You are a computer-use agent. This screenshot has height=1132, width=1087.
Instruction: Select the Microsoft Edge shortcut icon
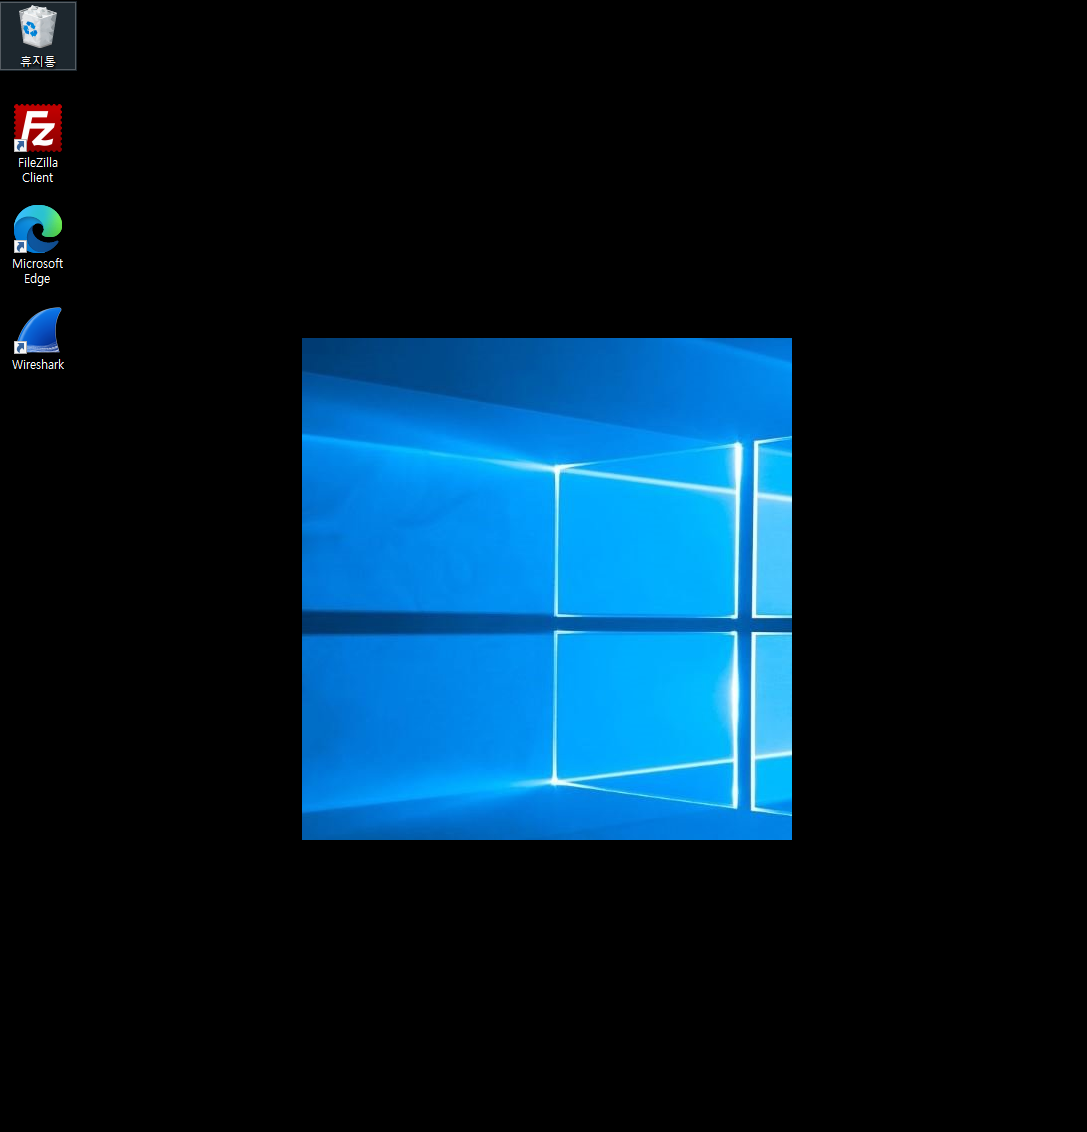coord(38,229)
